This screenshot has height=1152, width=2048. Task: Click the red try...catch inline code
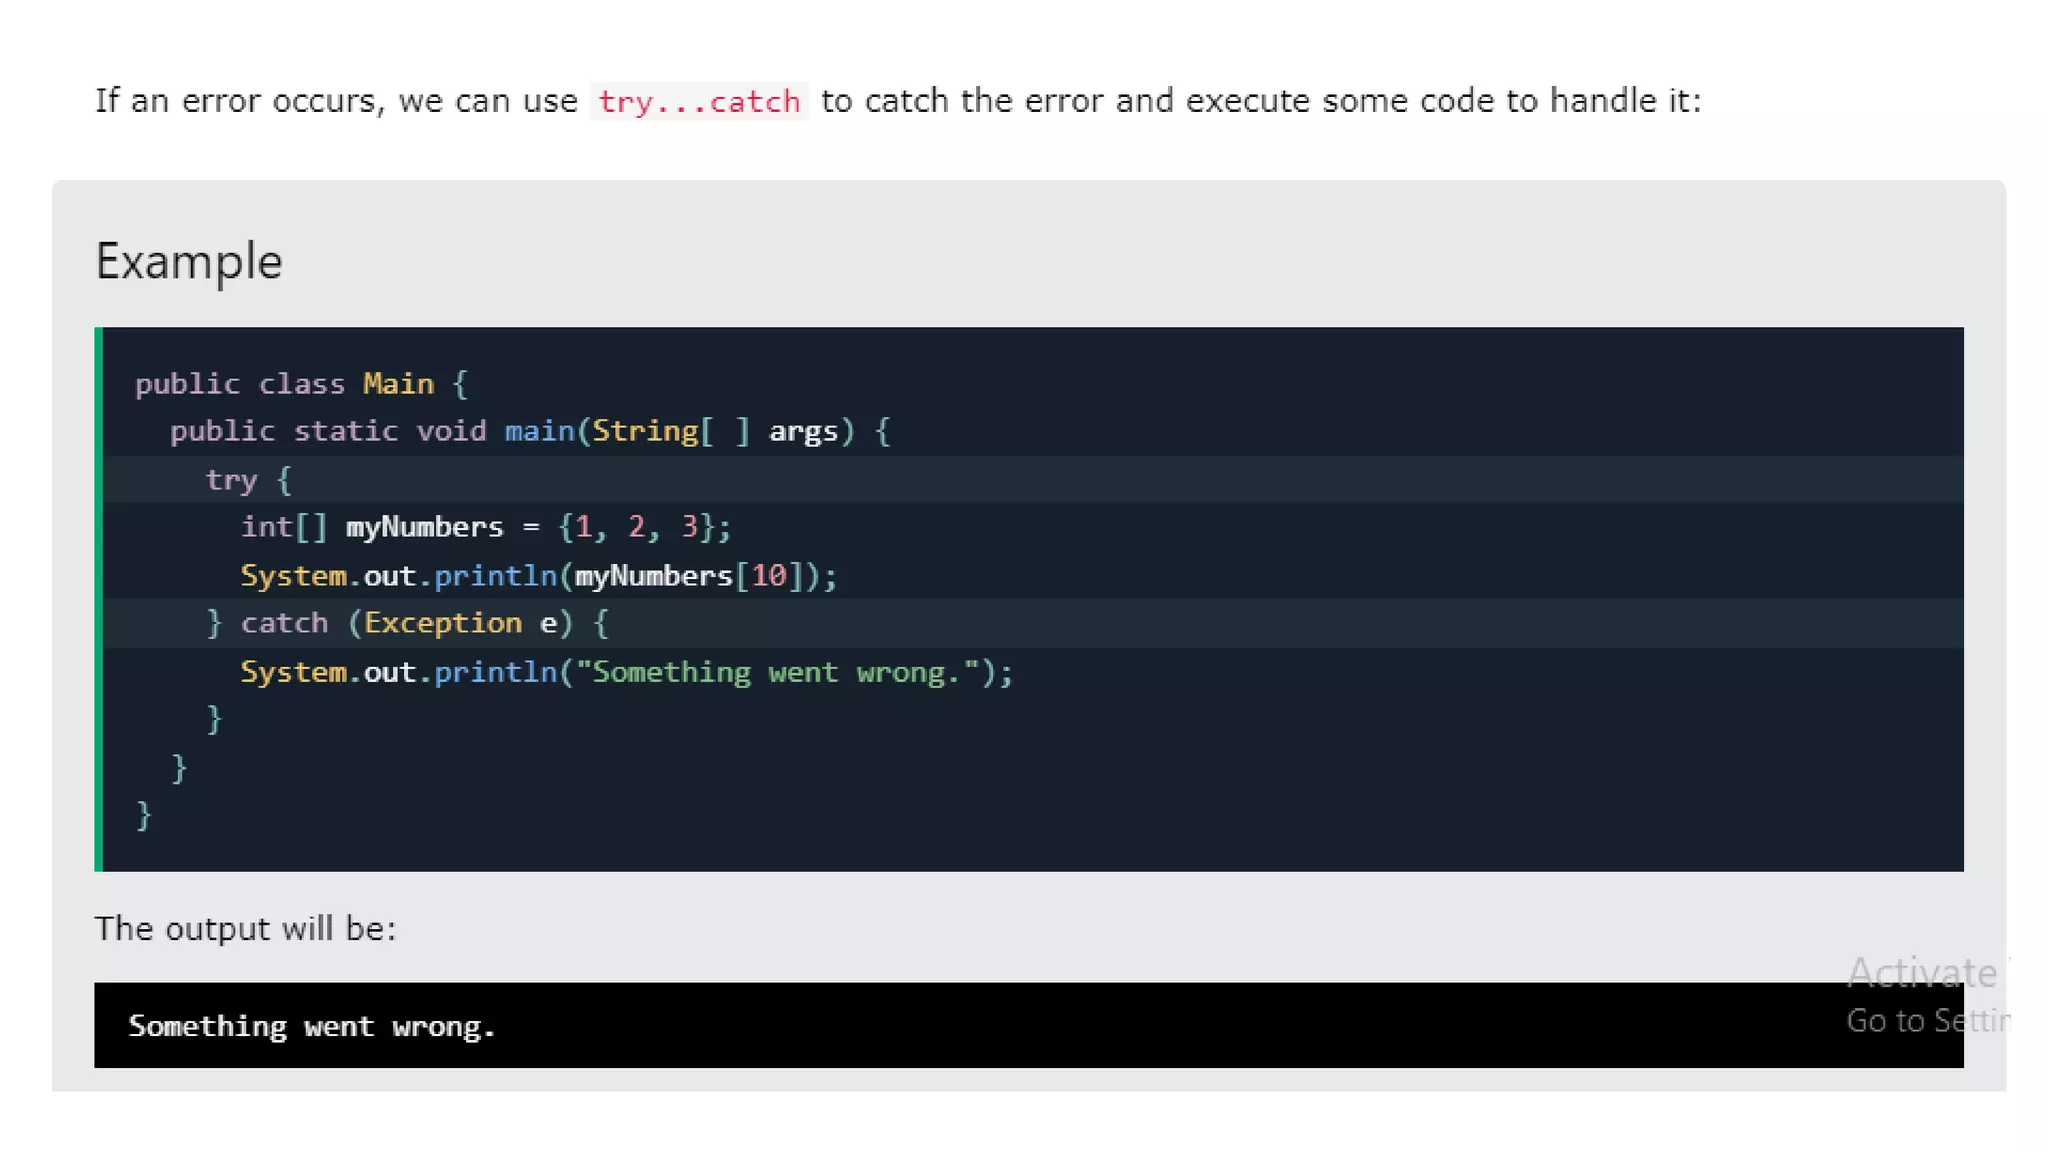pyautogui.click(x=698, y=101)
